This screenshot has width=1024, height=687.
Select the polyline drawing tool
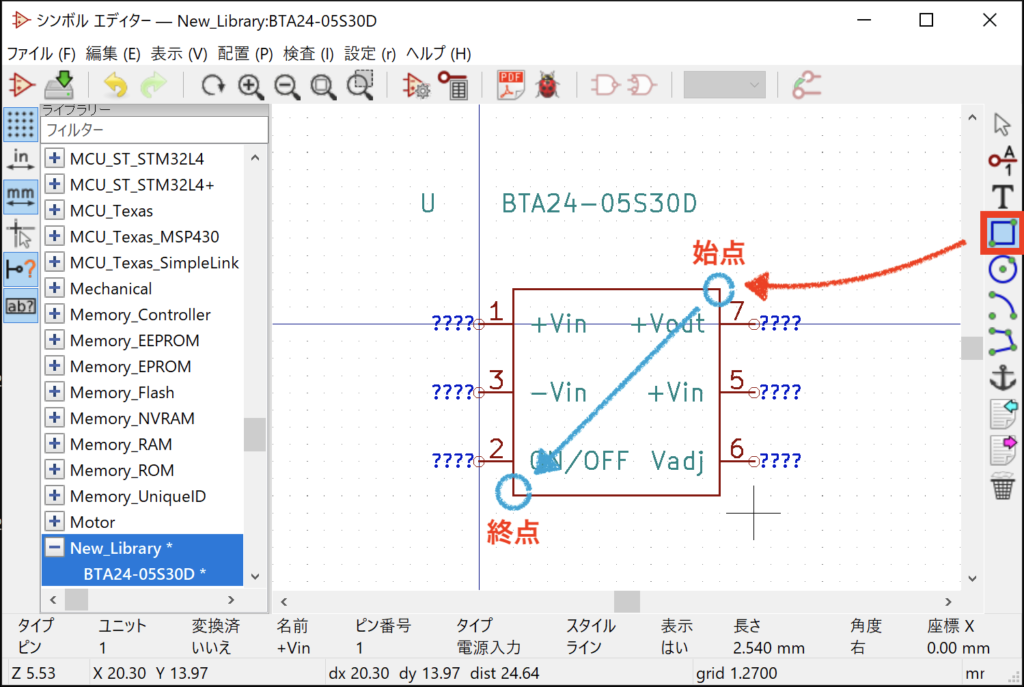(x=1002, y=341)
